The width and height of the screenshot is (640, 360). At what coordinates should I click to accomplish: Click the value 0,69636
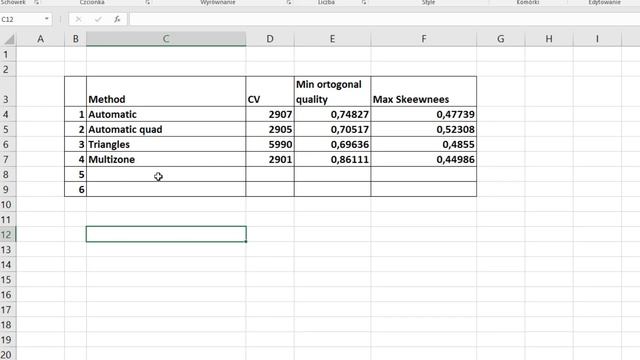pyautogui.click(x=332, y=144)
